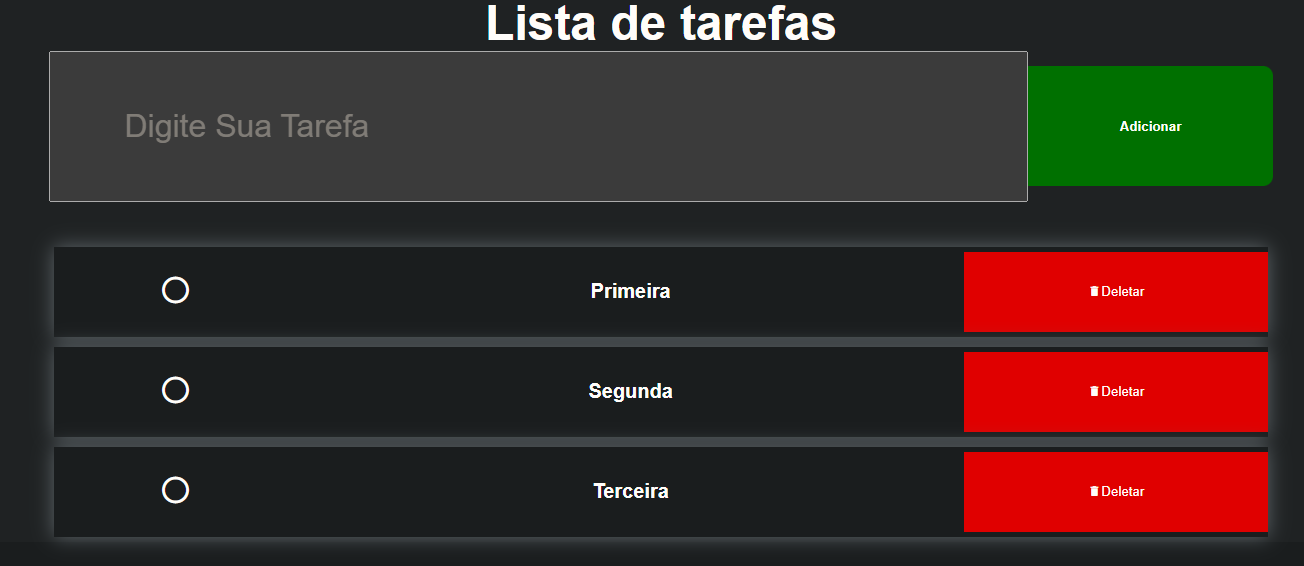Click the trash icon in Primeira row
Image resolution: width=1304 pixels, height=566 pixels.
[1094, 291]
